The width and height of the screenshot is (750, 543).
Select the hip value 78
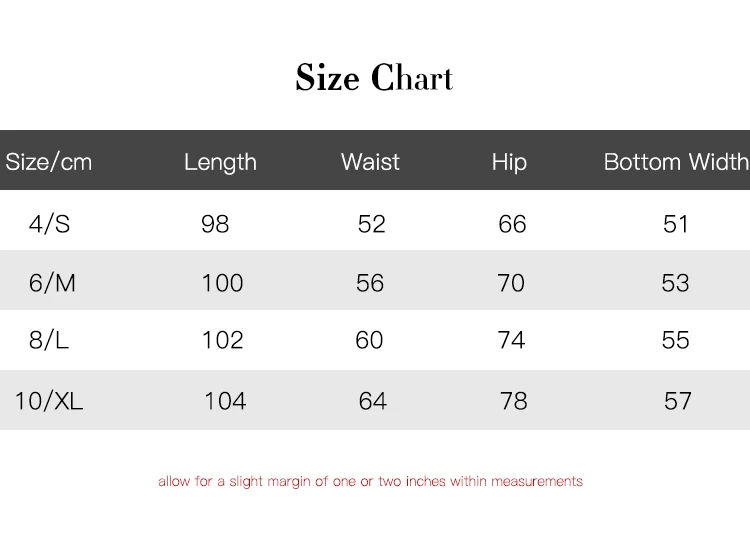click(514, 401)
